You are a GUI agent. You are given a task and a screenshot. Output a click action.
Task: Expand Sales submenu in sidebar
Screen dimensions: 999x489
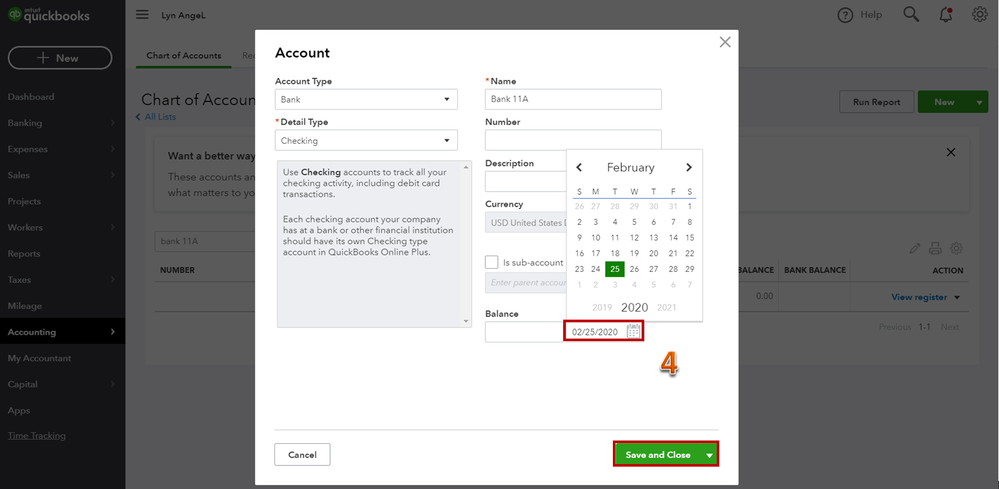[x=113, y=175]
